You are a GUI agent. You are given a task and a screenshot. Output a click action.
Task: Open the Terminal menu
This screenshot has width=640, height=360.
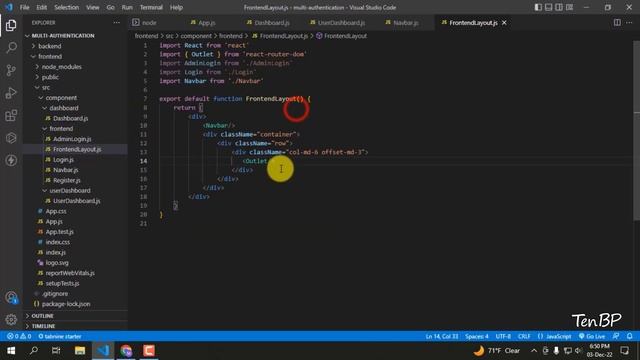(x=151, y=7)
